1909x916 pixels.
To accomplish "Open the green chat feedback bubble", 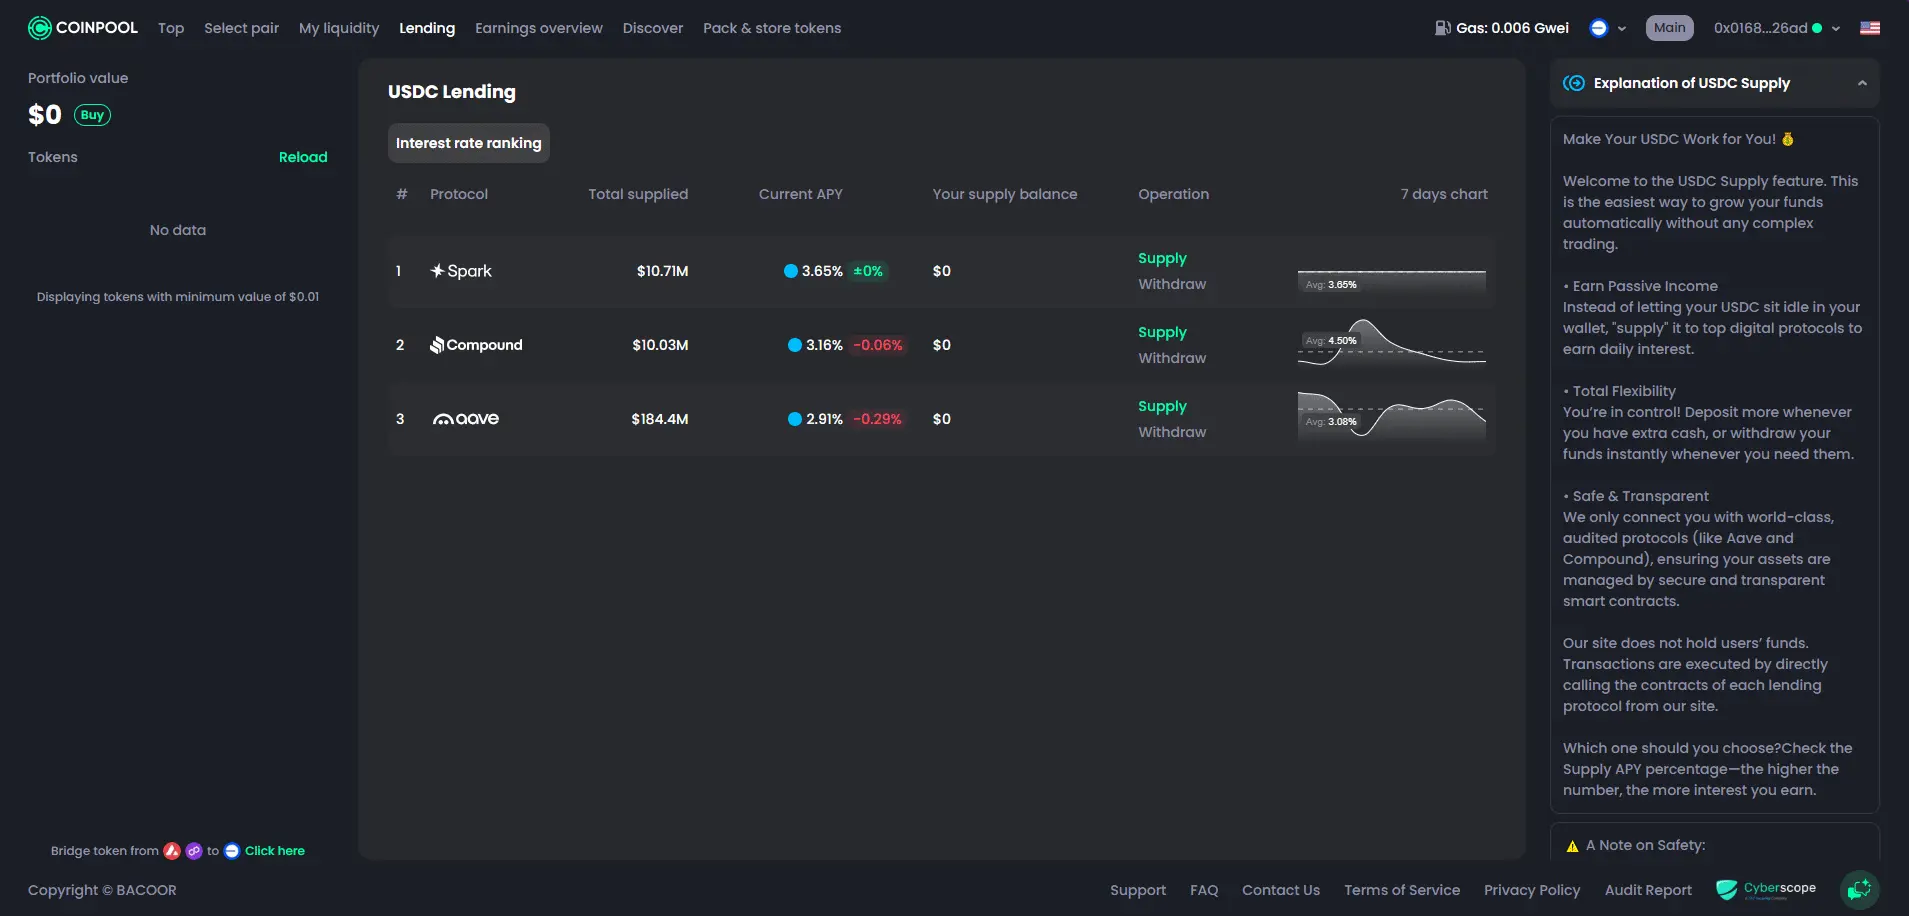I will point(1860,889).
